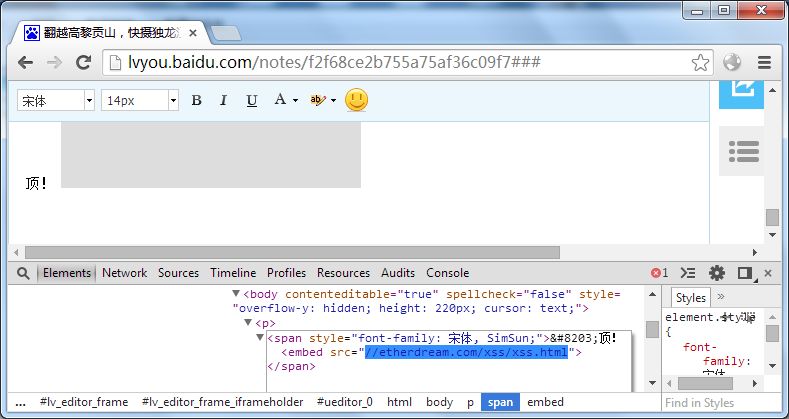Switch to the Network tab
This screenshot has height=419, width=789.
[124, 273]
